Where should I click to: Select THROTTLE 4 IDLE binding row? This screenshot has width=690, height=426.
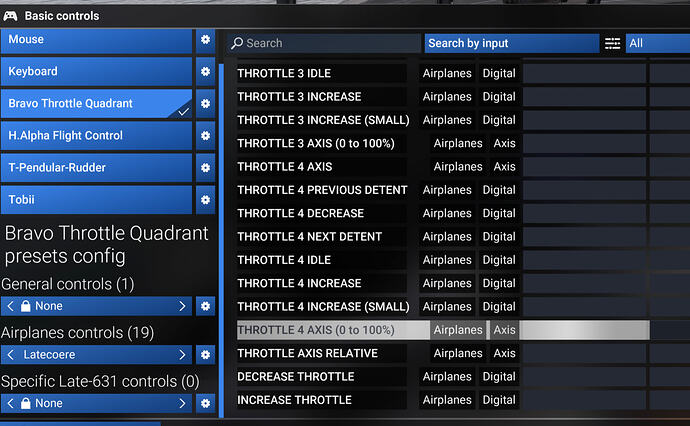(x=322, y=260)
